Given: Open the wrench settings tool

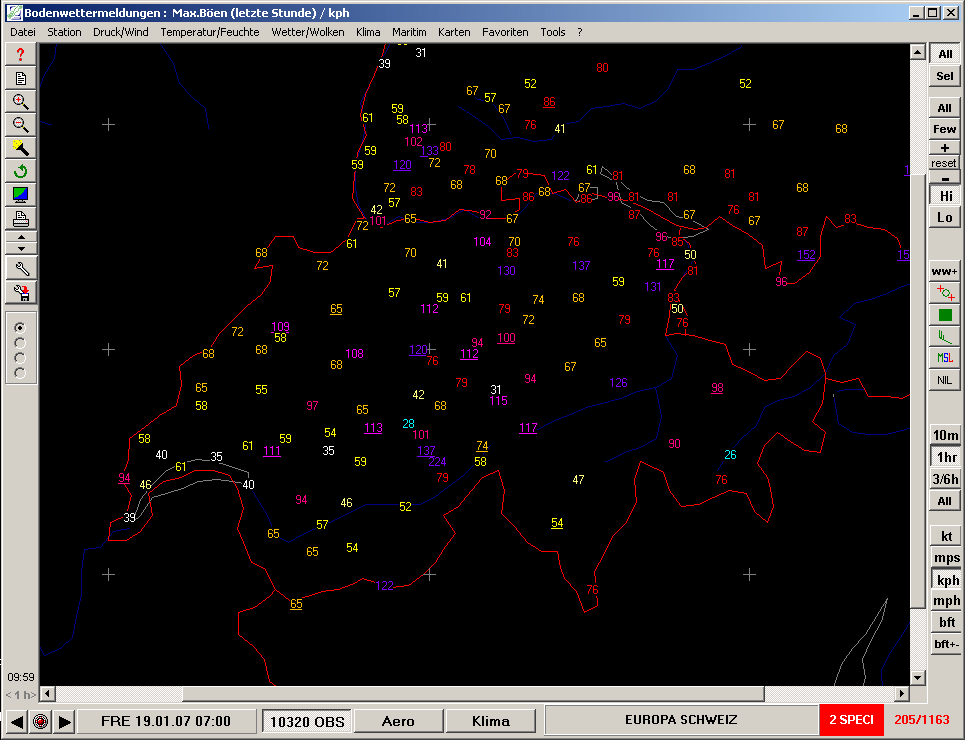Looking at the screenshot, I should (20, 268).
